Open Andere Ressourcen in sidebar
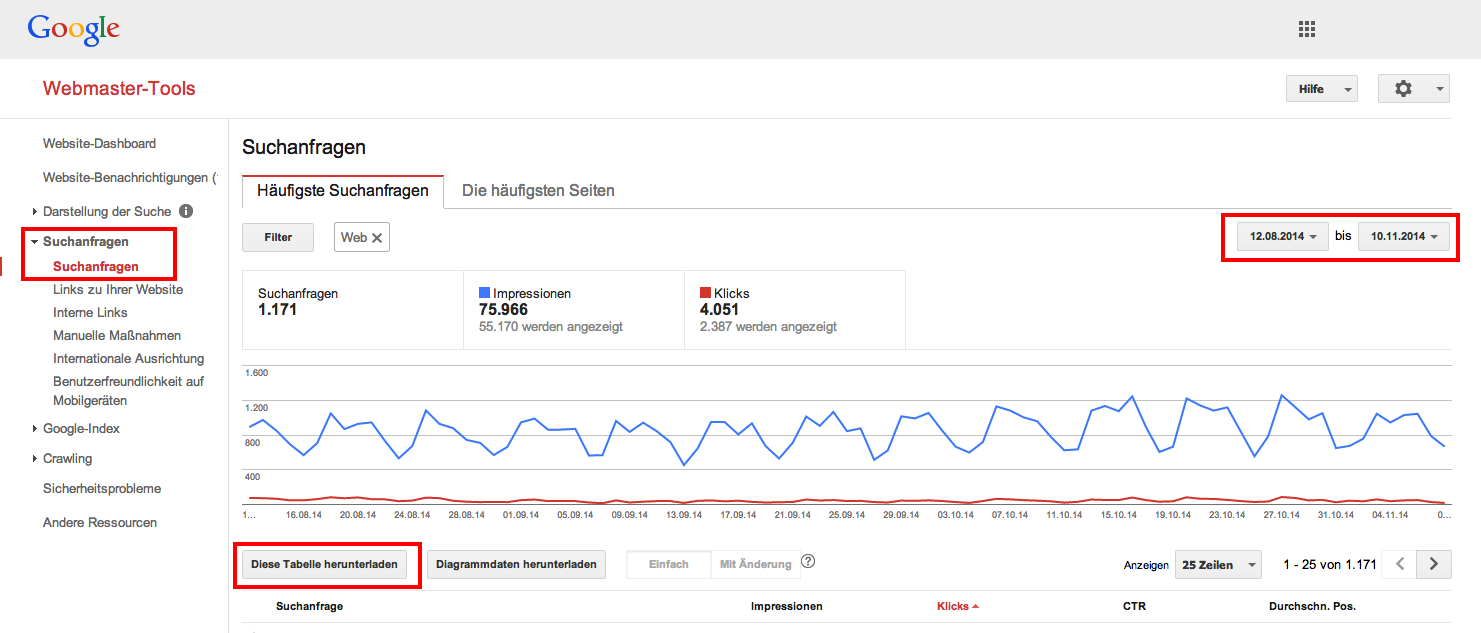The height and width of the screenshot is (633, 1481). coord(100,523)
